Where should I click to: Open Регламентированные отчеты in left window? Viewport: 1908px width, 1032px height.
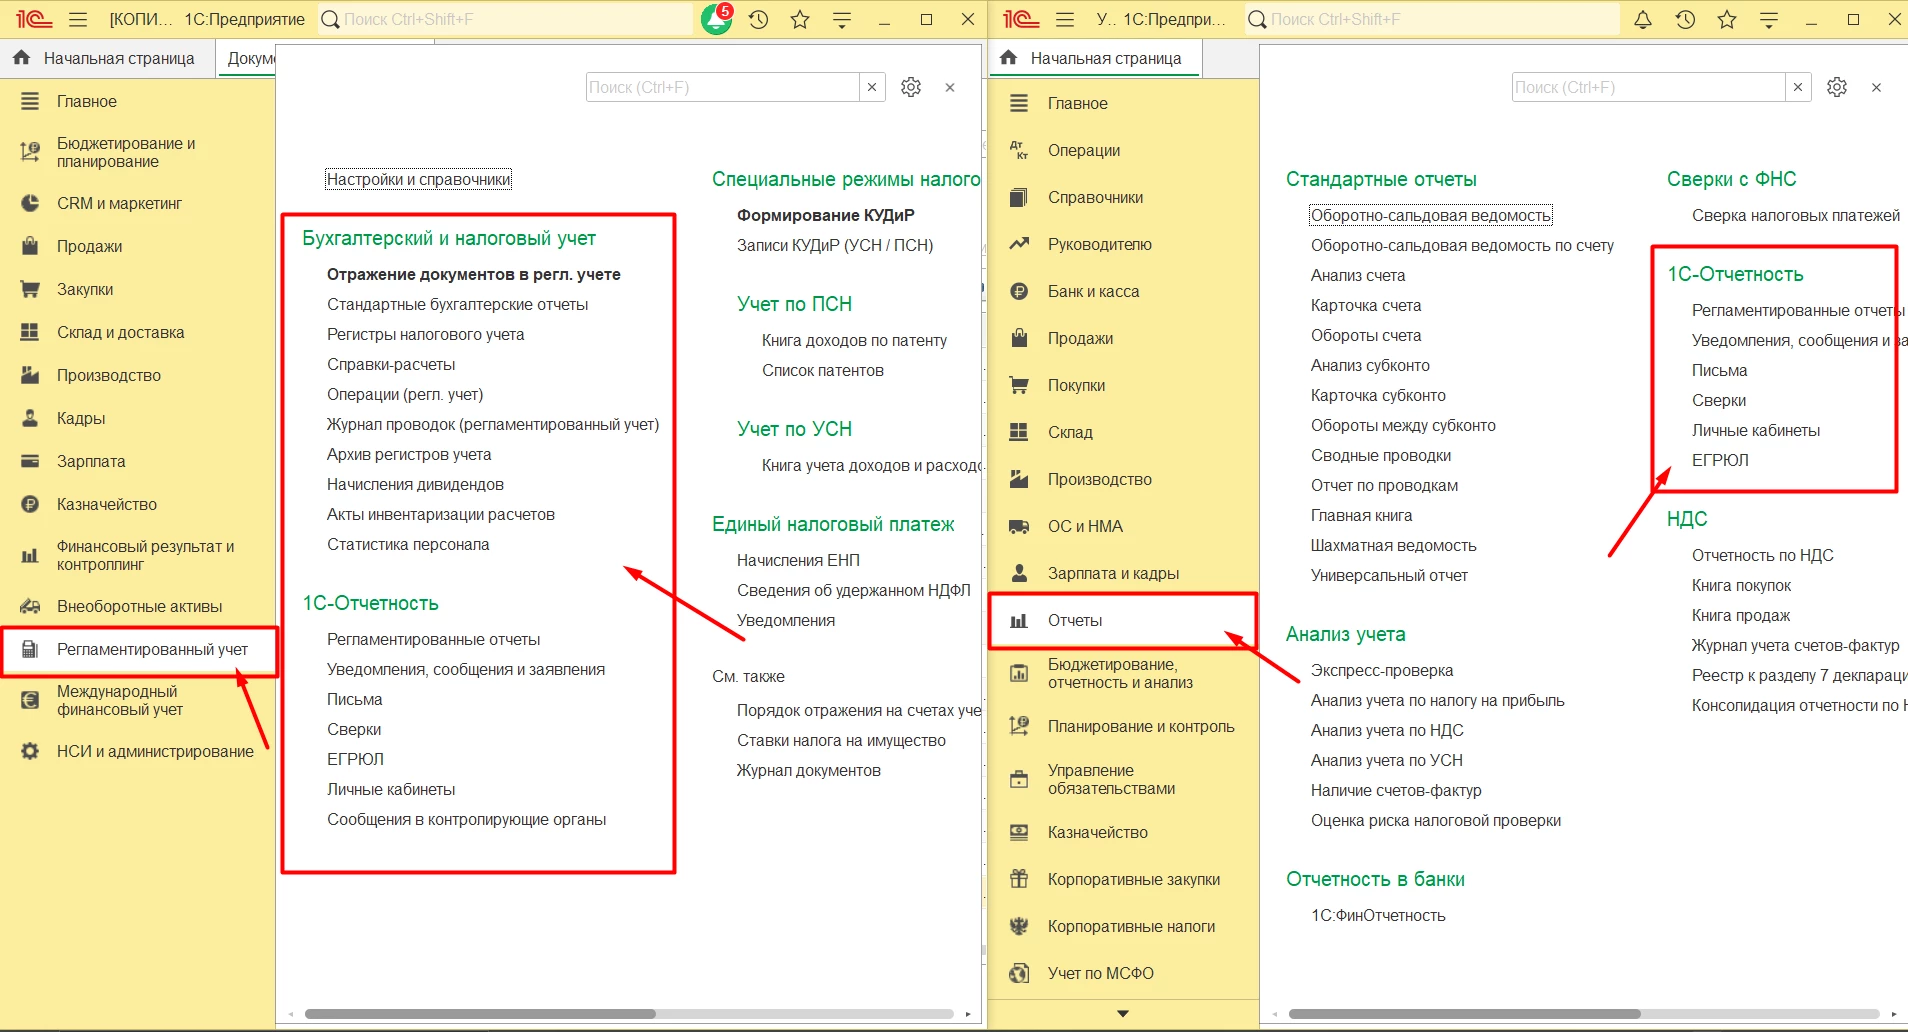434,639
